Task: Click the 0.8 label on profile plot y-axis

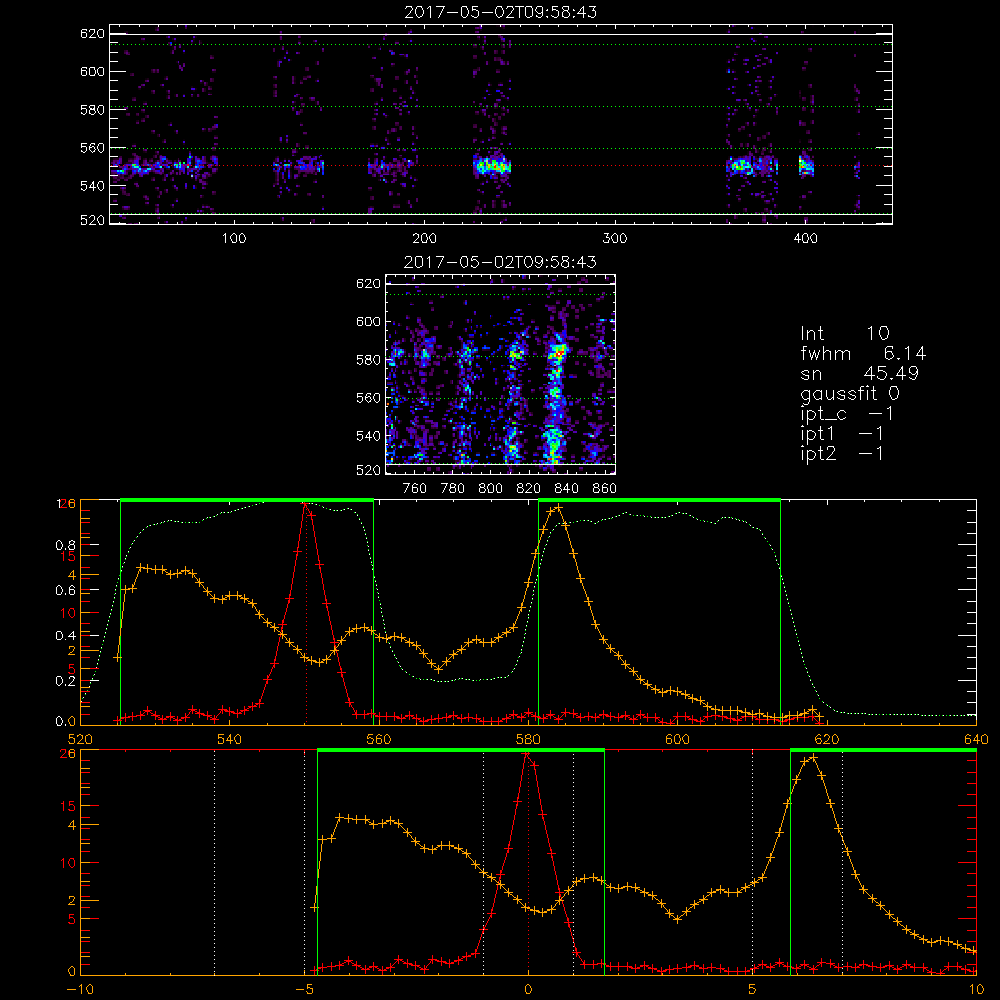Action: [x=68, y=545]
